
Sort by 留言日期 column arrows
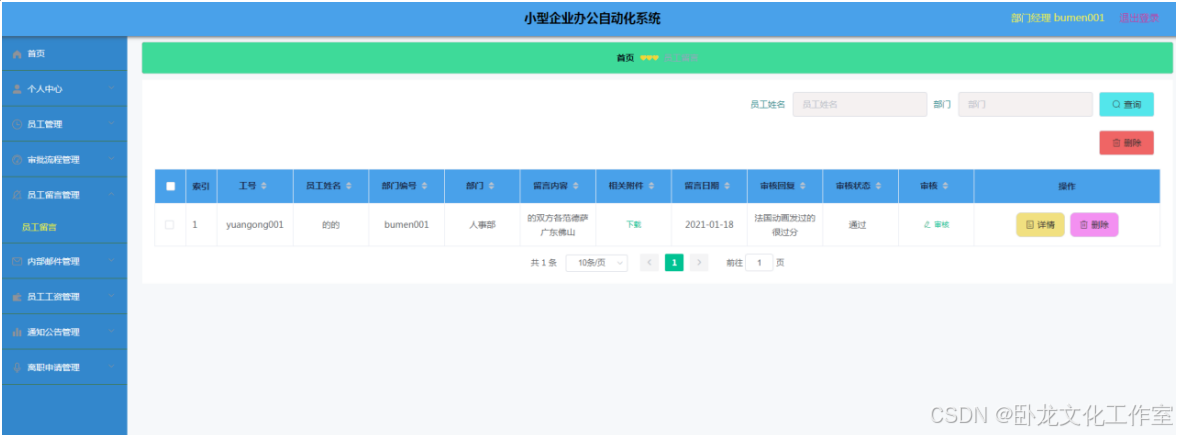point(727,186)
